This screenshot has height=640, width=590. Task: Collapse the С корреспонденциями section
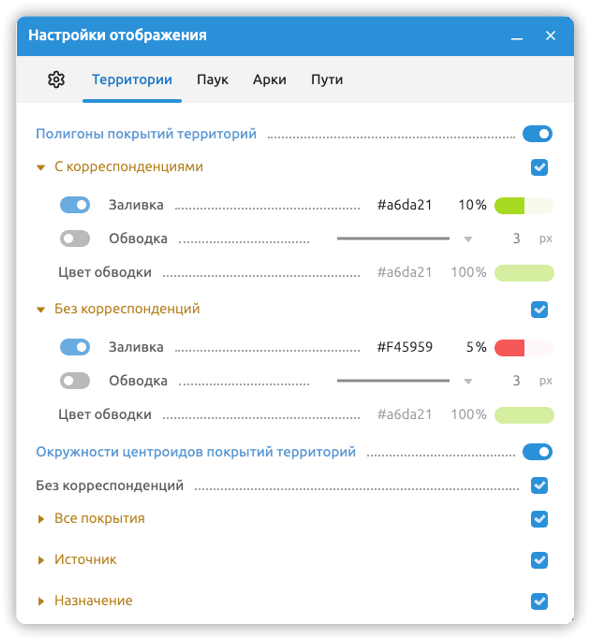(41, 167)
